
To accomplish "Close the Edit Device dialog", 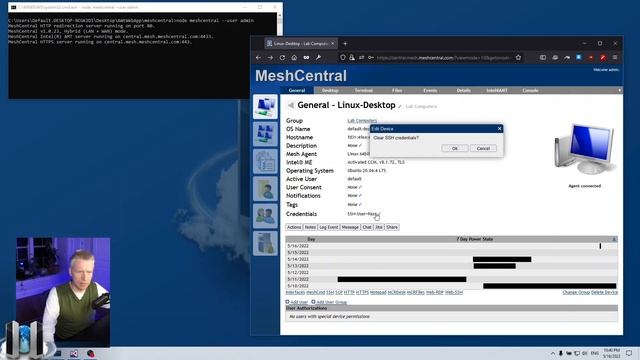I will click(x=499, y=129).
